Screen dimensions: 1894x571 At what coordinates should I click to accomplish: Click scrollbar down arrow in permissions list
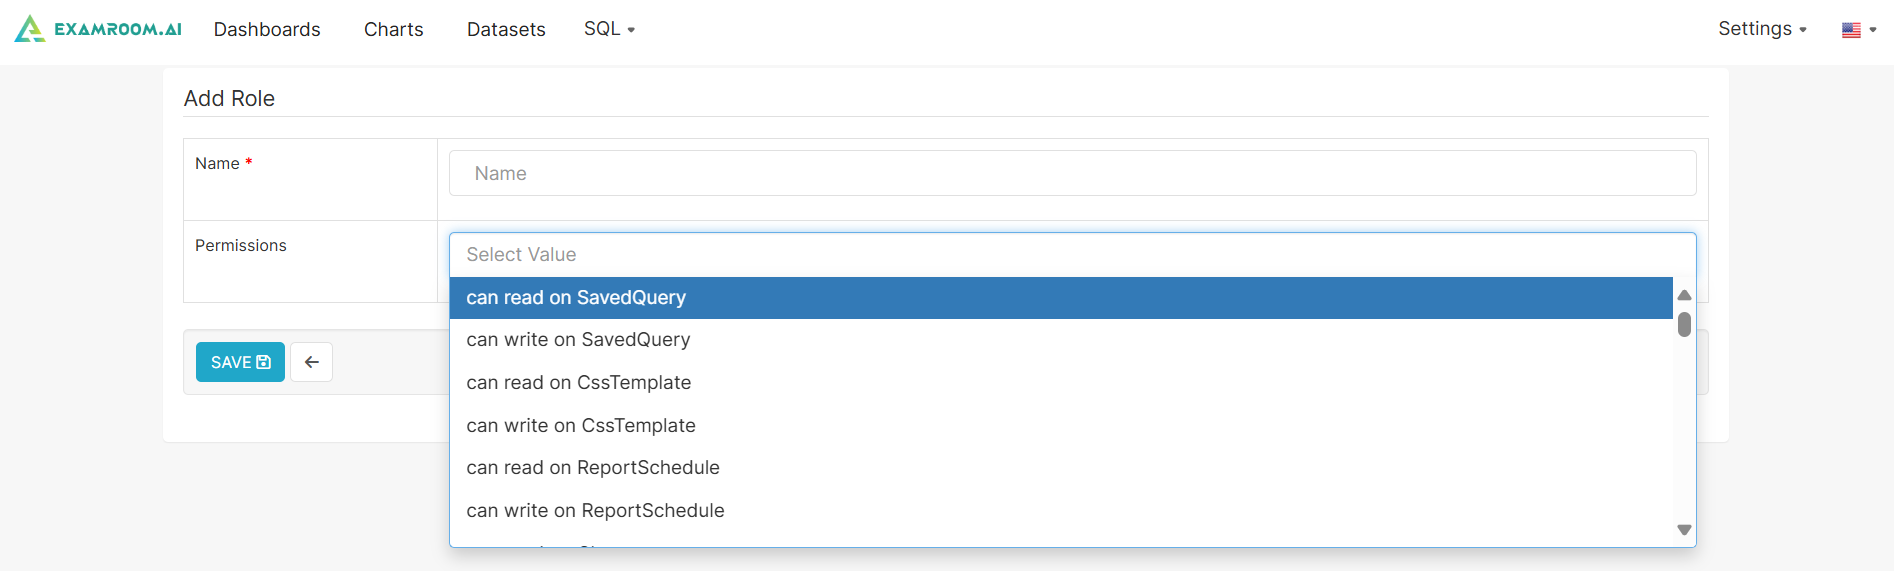pos(1684,530)
